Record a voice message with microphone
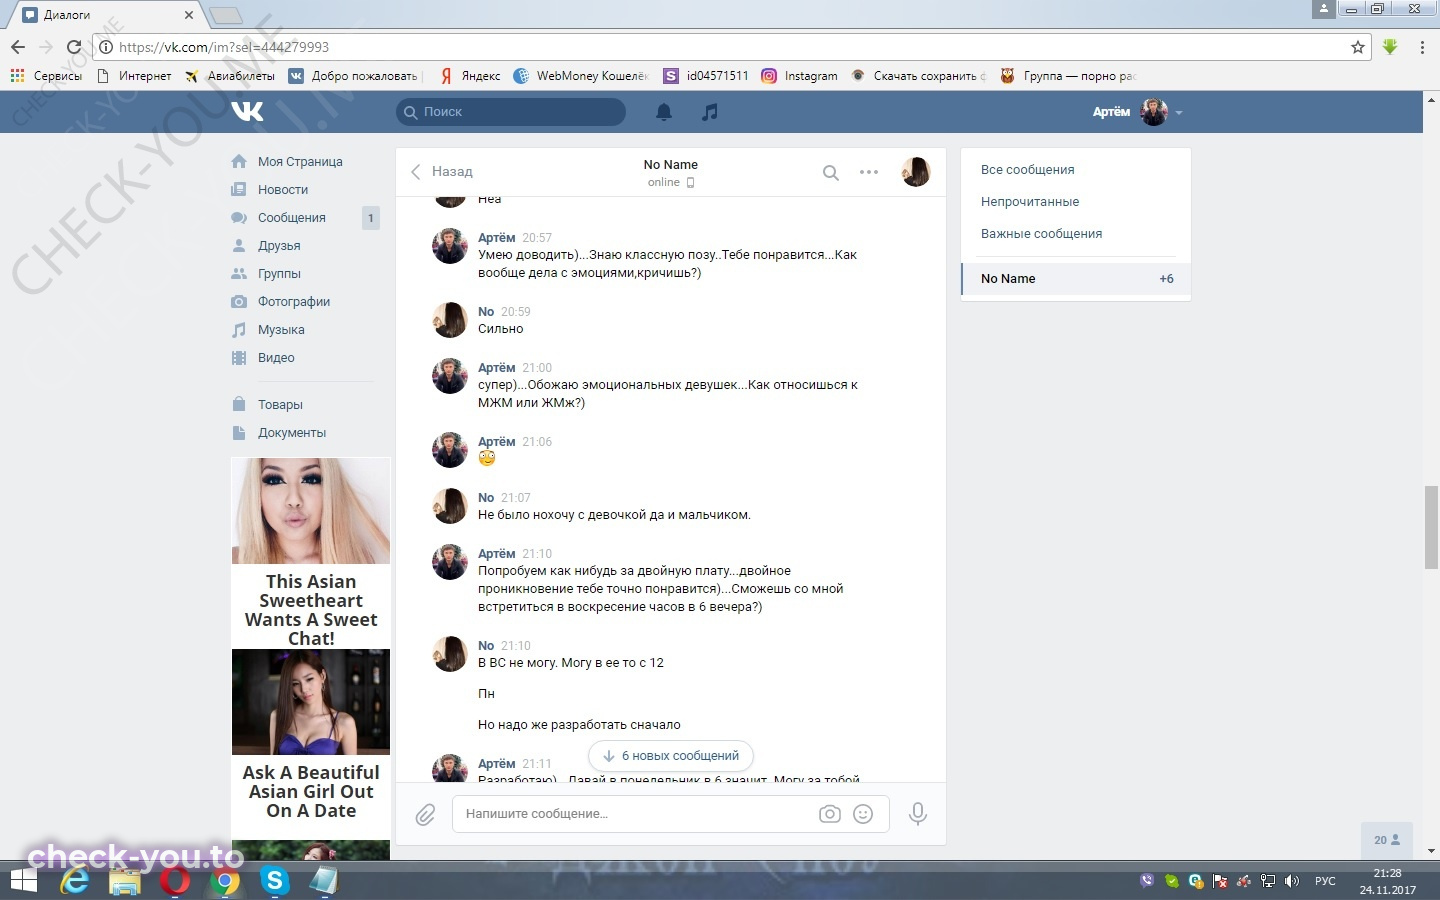 click(x=917, y=814)
